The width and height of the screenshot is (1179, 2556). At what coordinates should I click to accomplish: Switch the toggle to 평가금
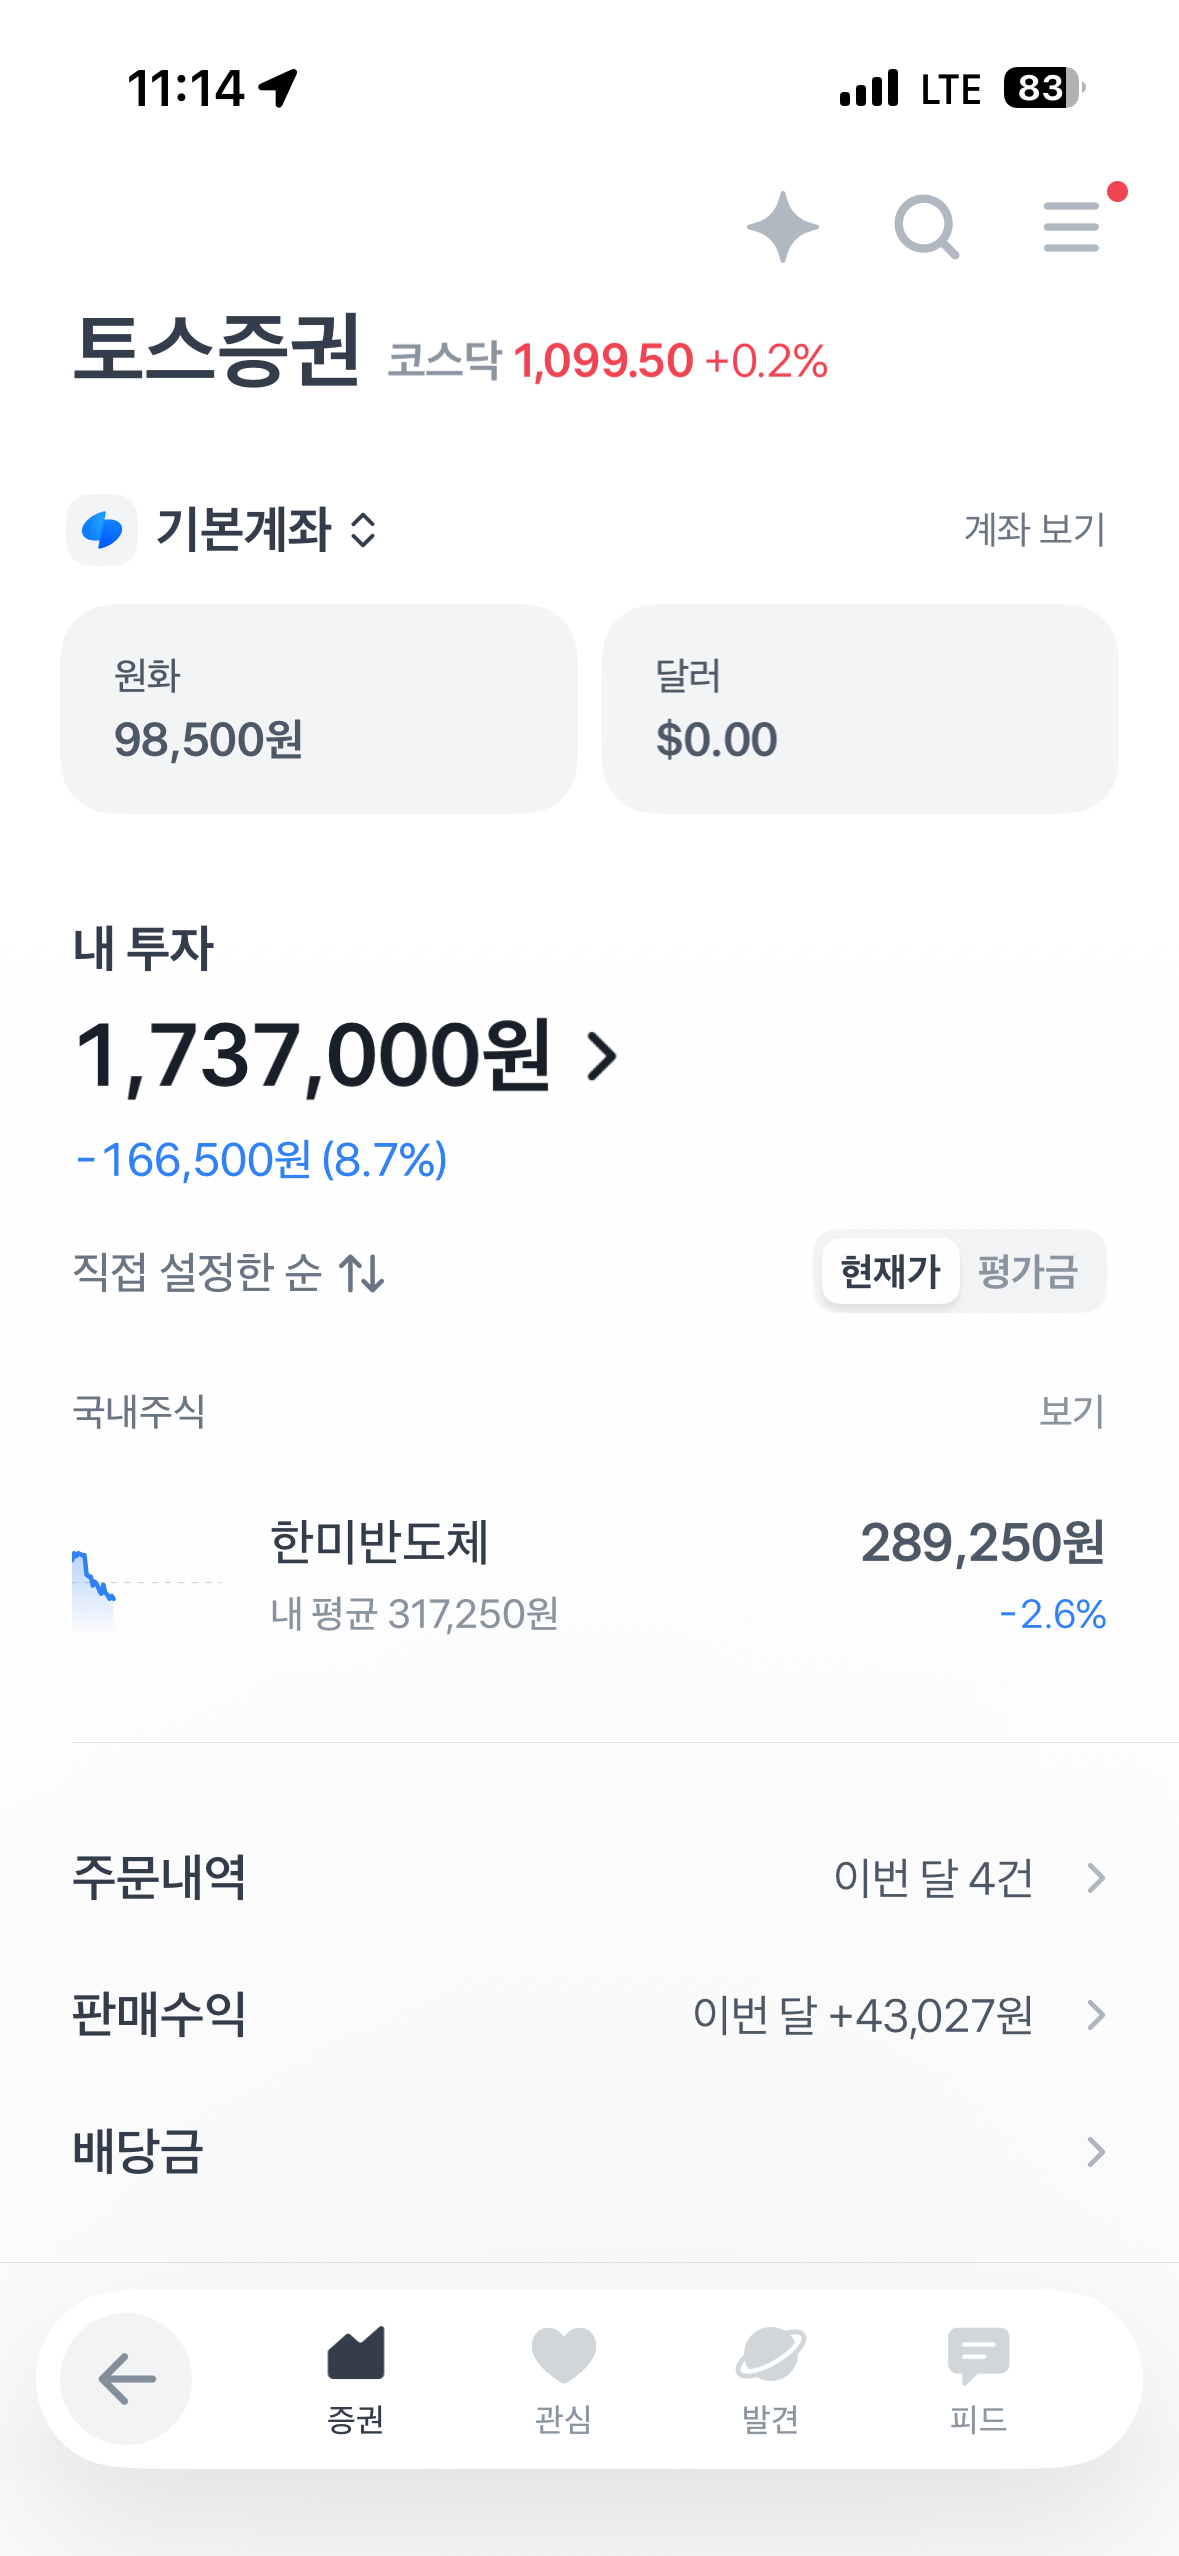point(1028,1272)
